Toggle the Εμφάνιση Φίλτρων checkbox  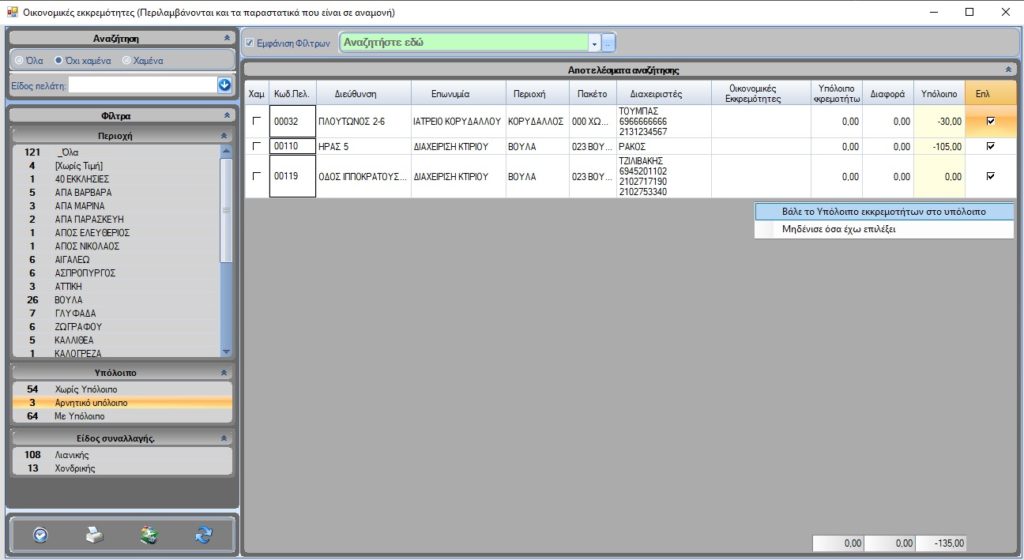coord(251,43)
